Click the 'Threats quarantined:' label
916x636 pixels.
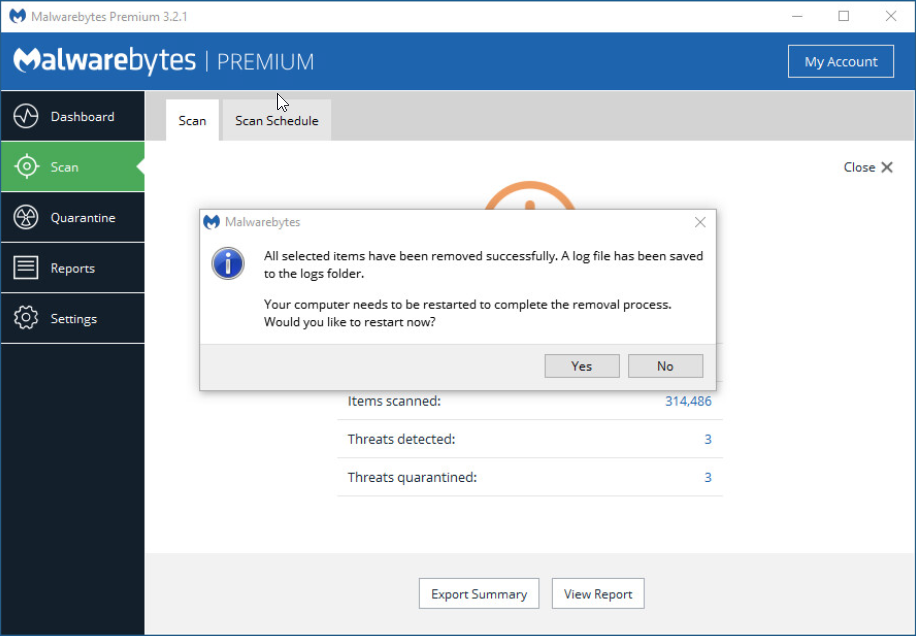412,477
